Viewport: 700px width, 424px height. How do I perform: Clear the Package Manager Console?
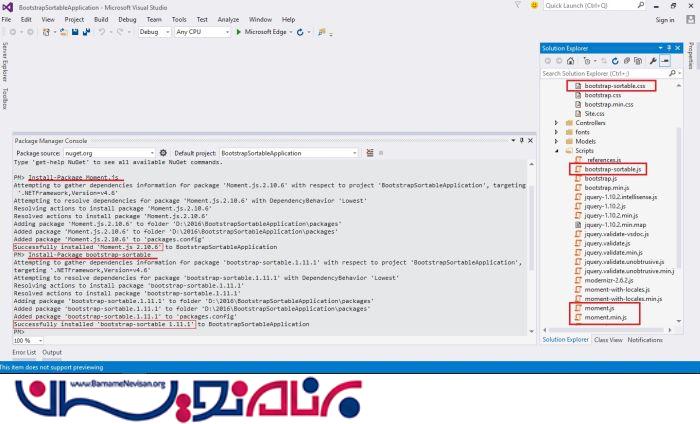(370, 152)
